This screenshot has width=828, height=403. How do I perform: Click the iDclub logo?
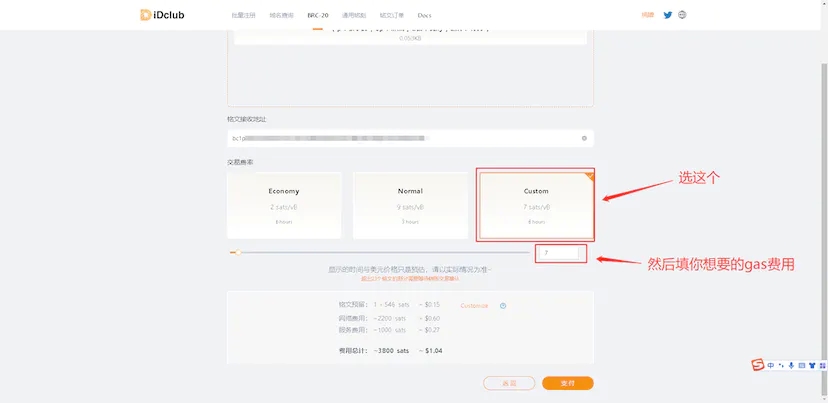point(163,15)
